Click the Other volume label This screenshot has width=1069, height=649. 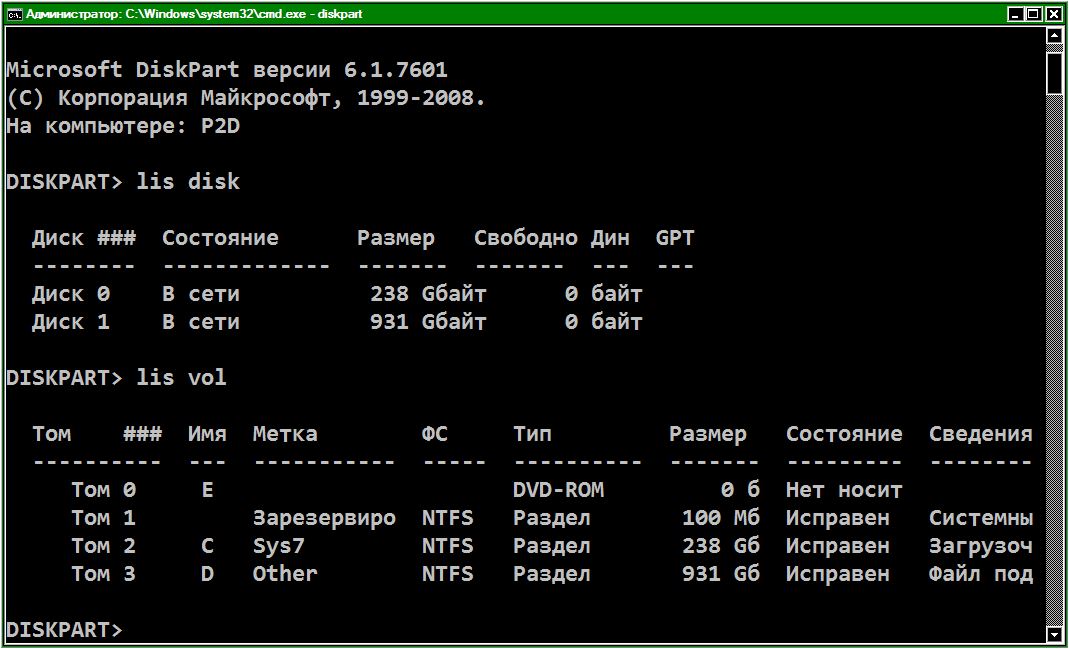click(x=284, y=574)
